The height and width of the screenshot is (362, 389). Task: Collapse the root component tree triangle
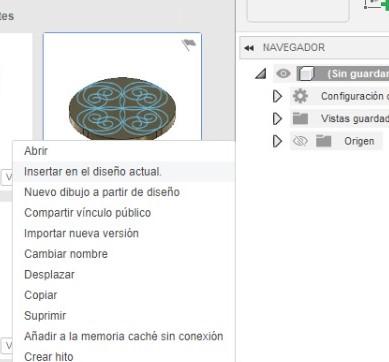click(x=261, y=74)
